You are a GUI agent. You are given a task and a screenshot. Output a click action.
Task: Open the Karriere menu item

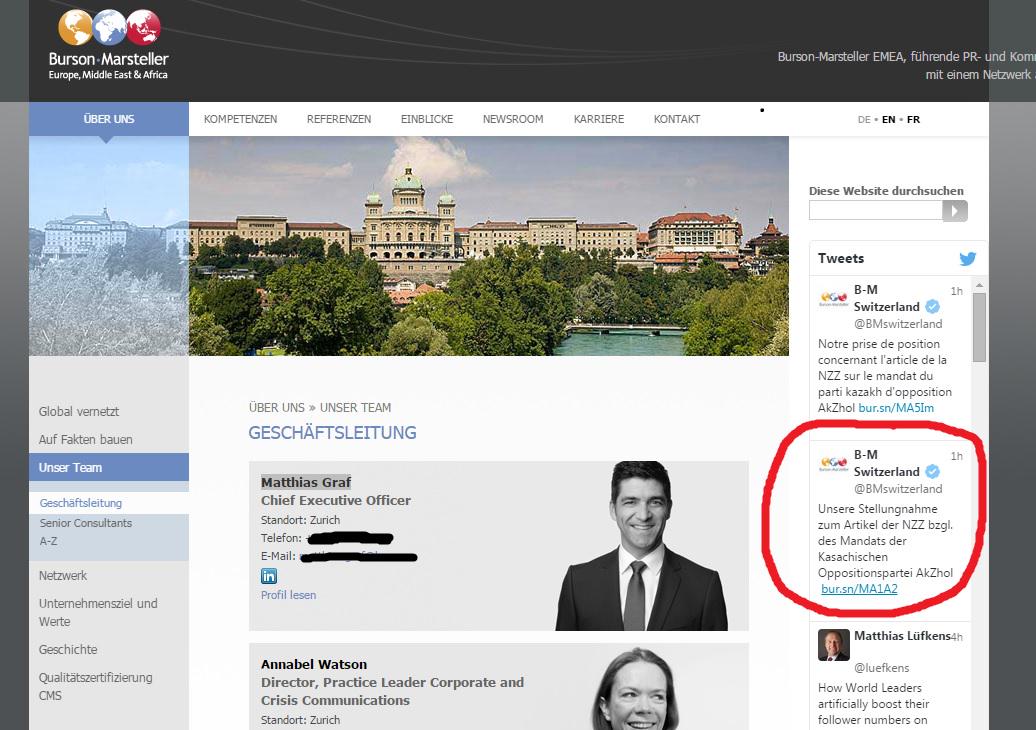coord(599,119)
